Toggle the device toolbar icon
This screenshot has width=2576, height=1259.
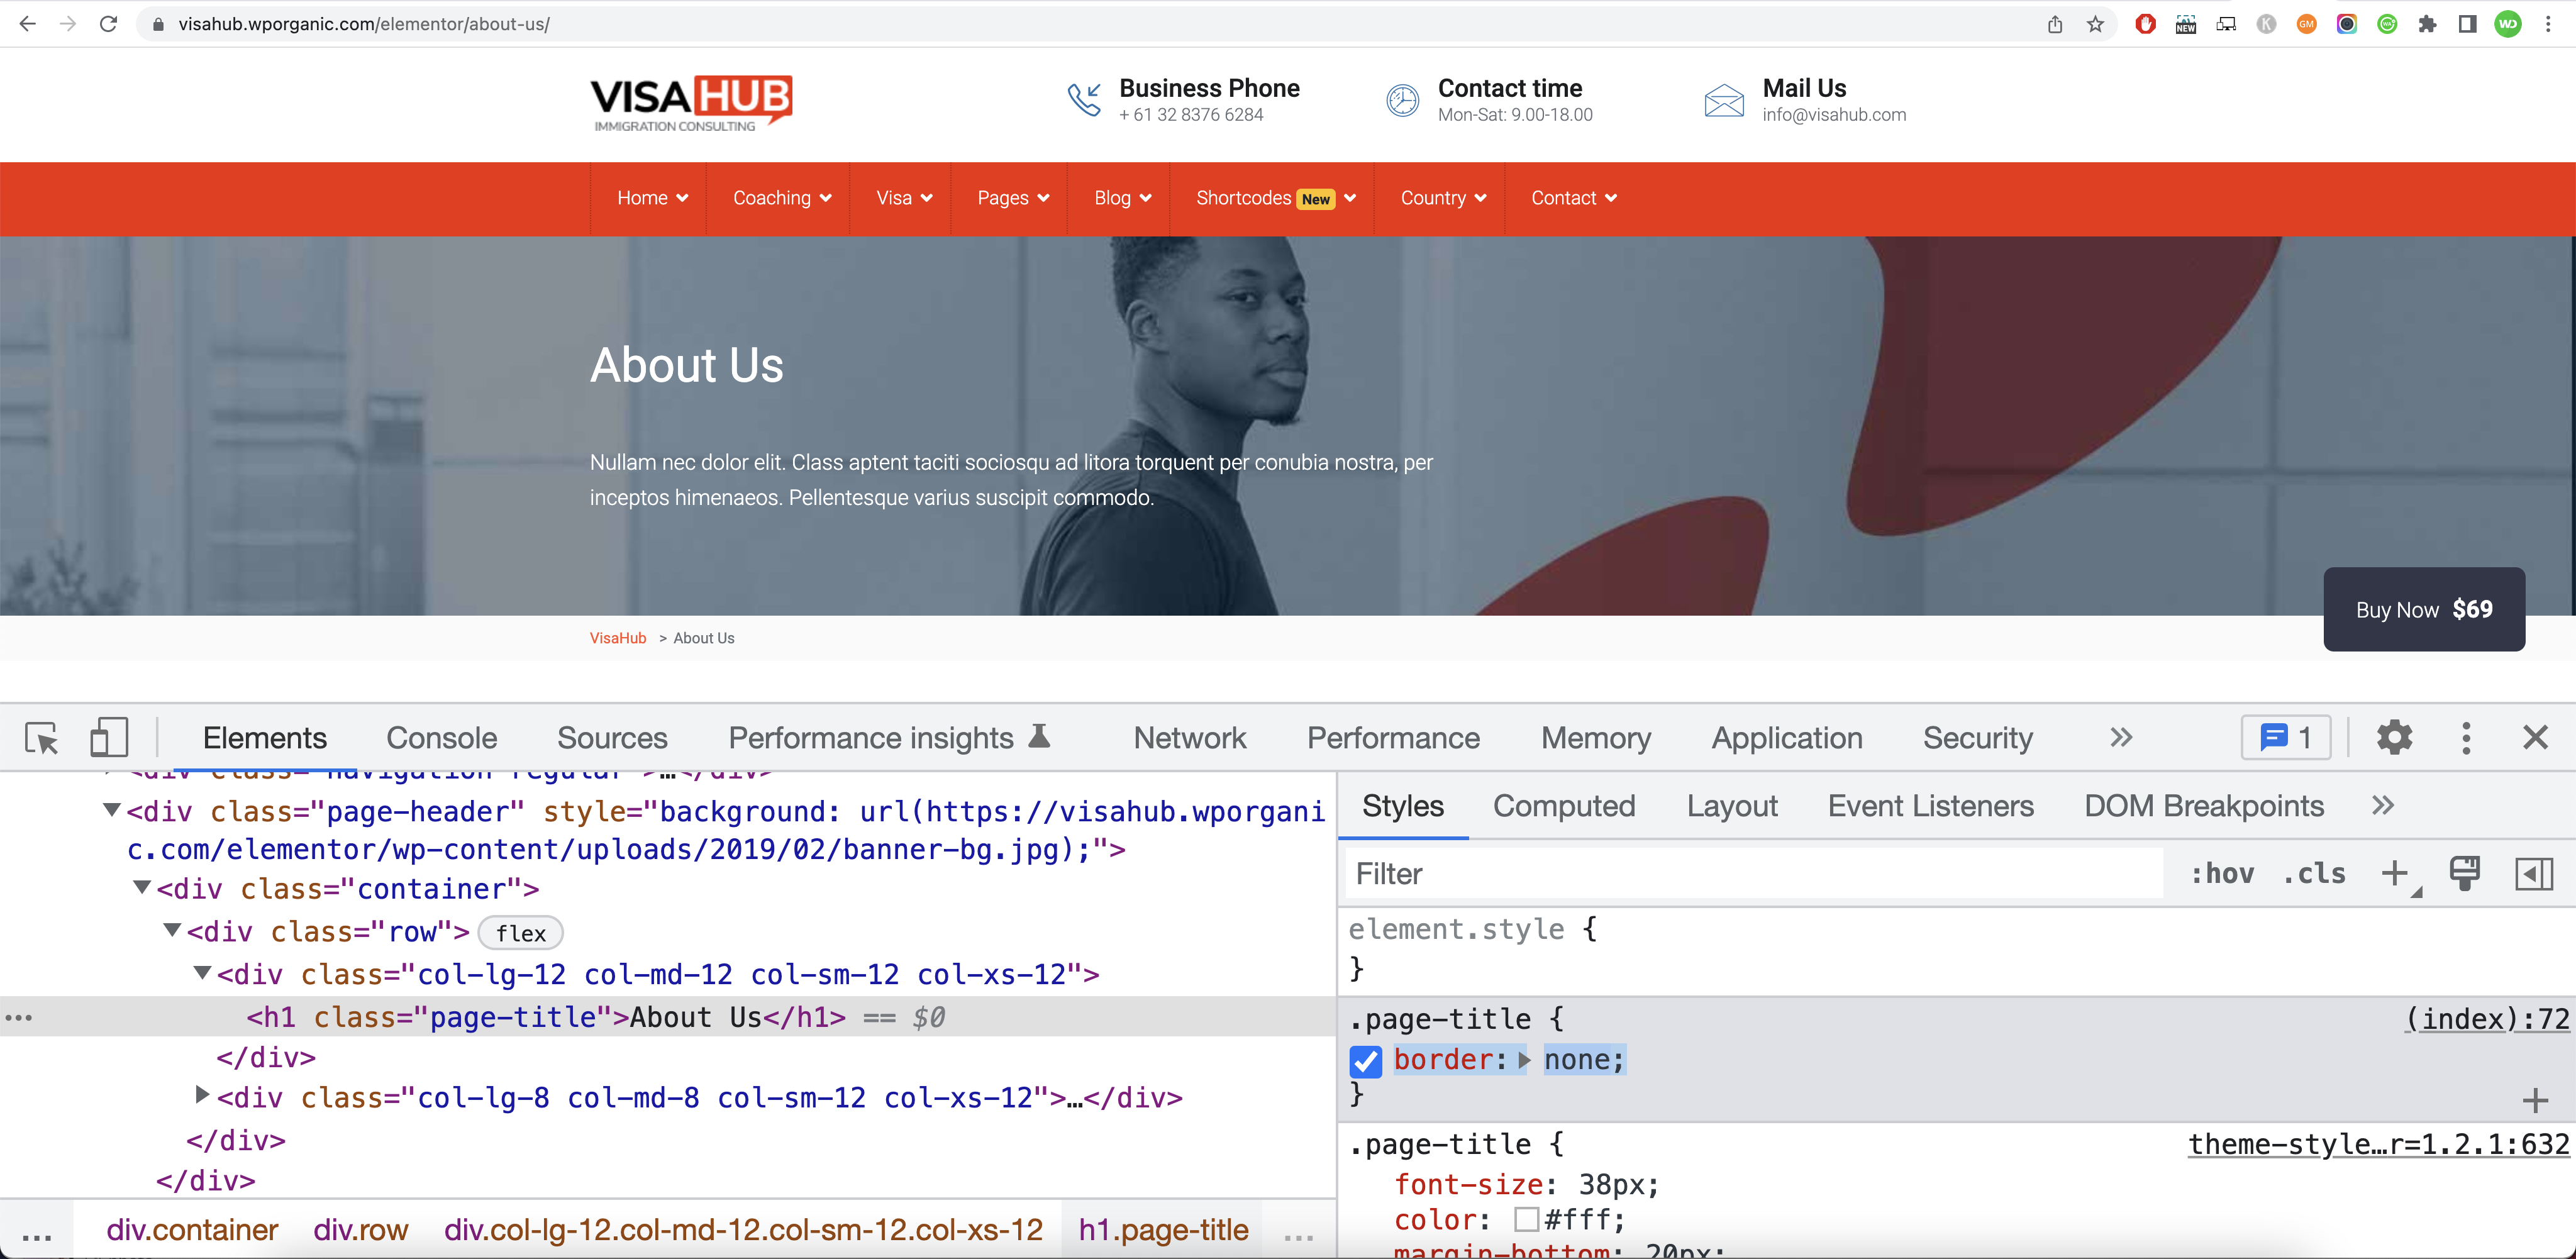[x=109, y=738]
